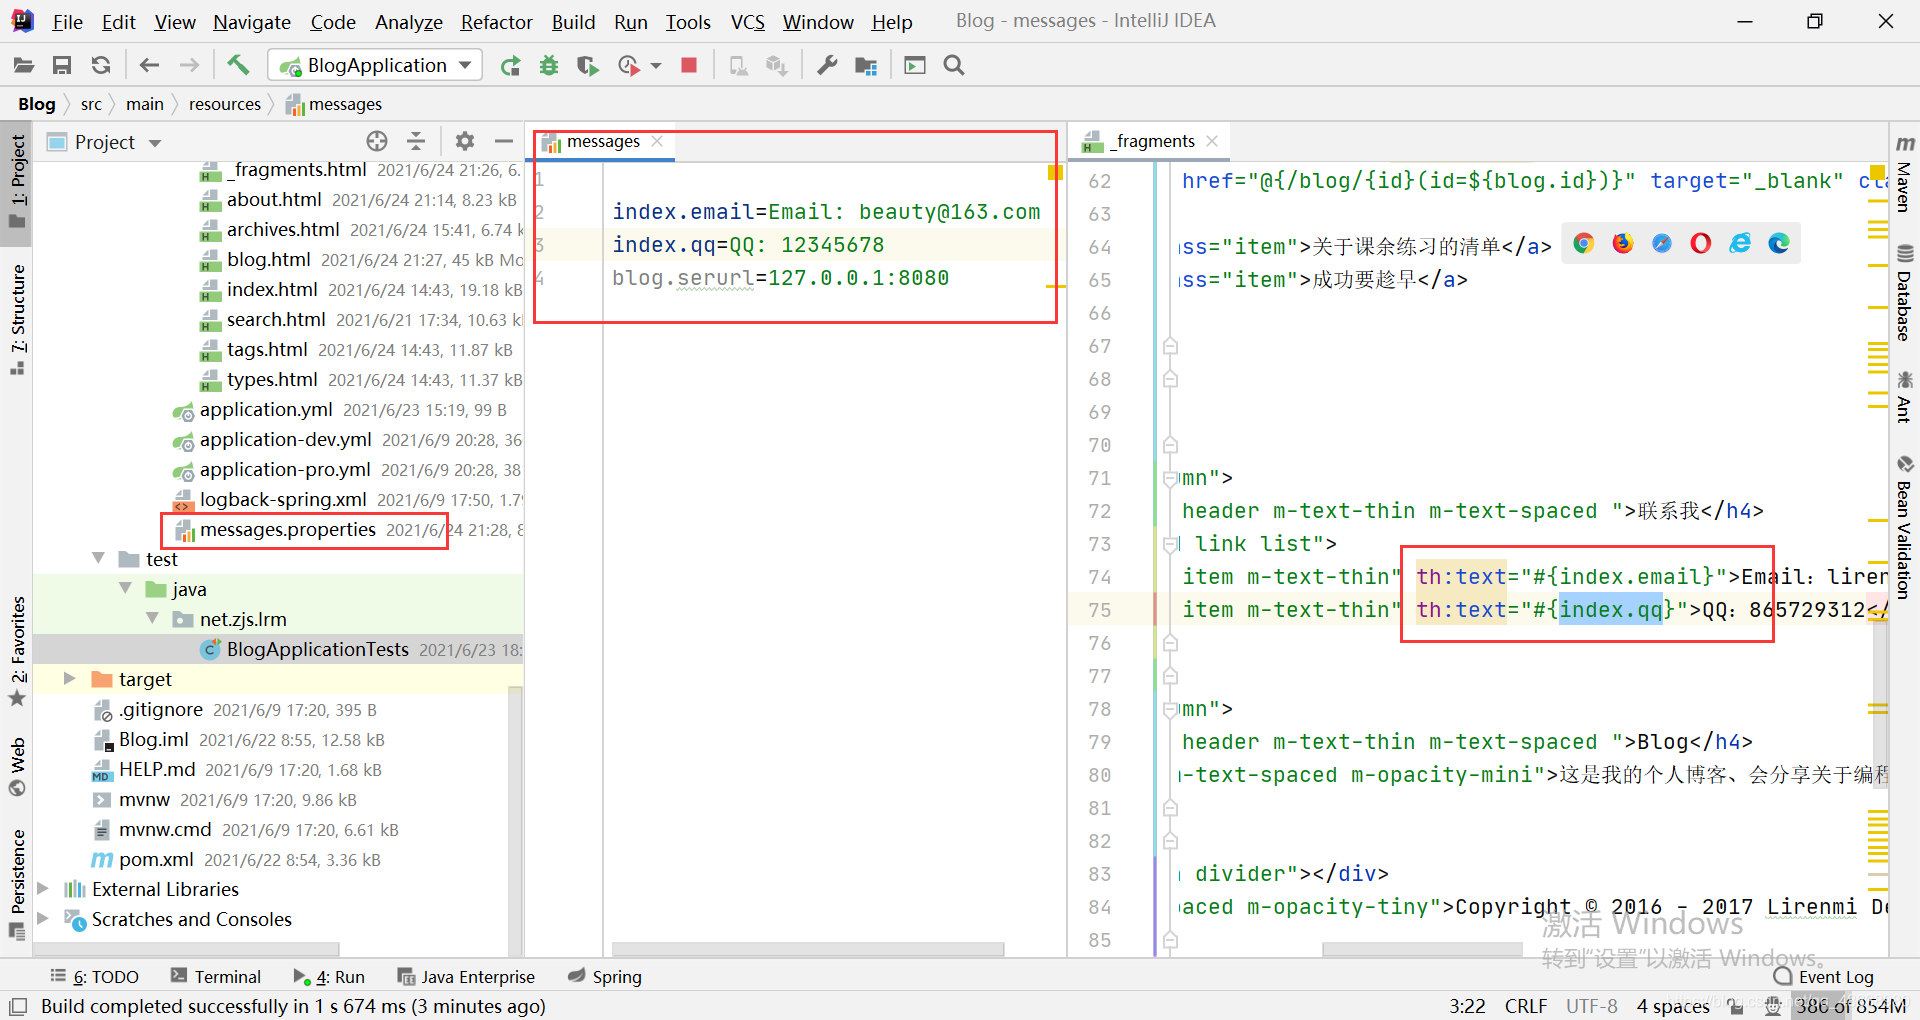The image size is (1920, 1020).
Task: Open the Project panel gear options
Action: [x=464, y=141]
